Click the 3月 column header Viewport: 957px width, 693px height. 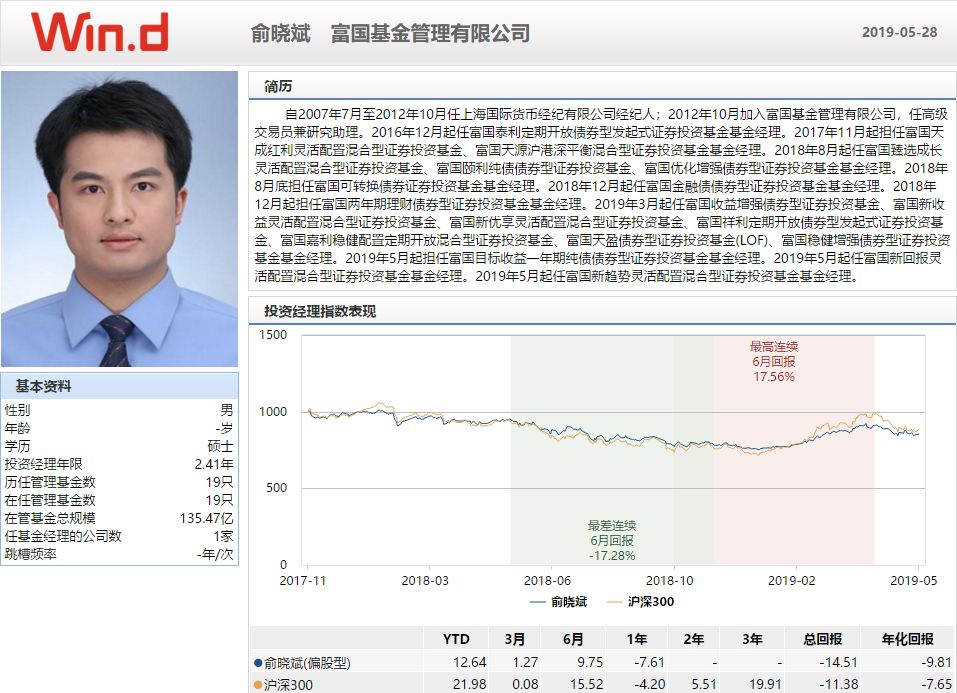515,639
